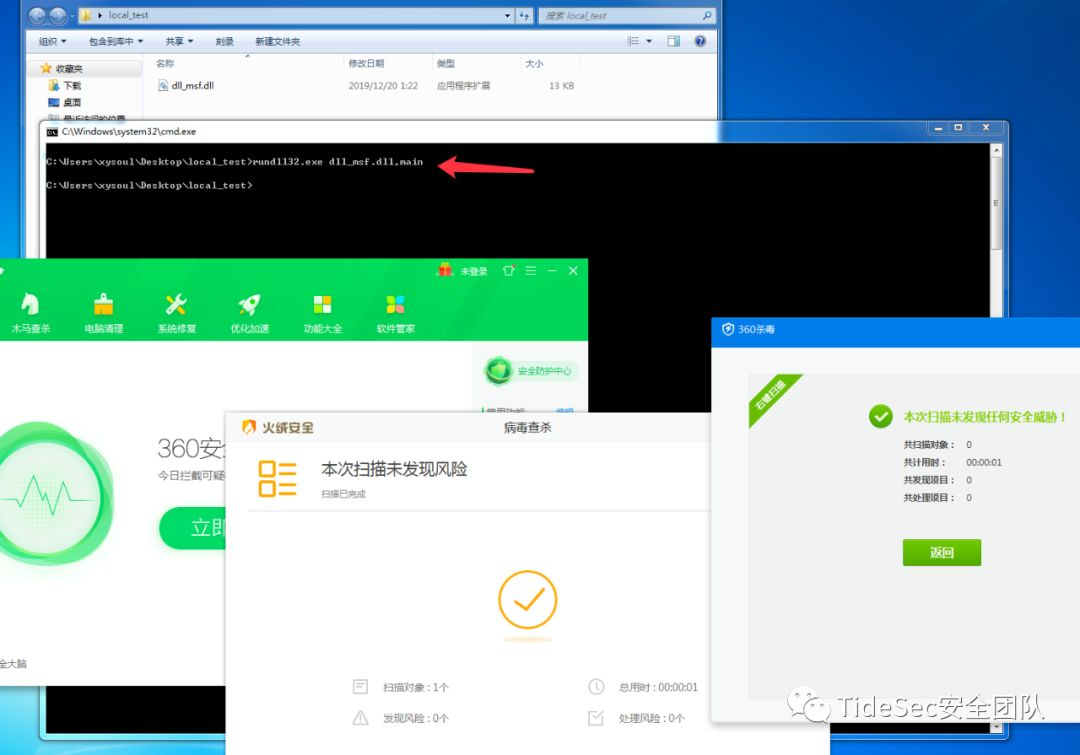Open 木马查杀 trojan scan in 360

[30, 313]
